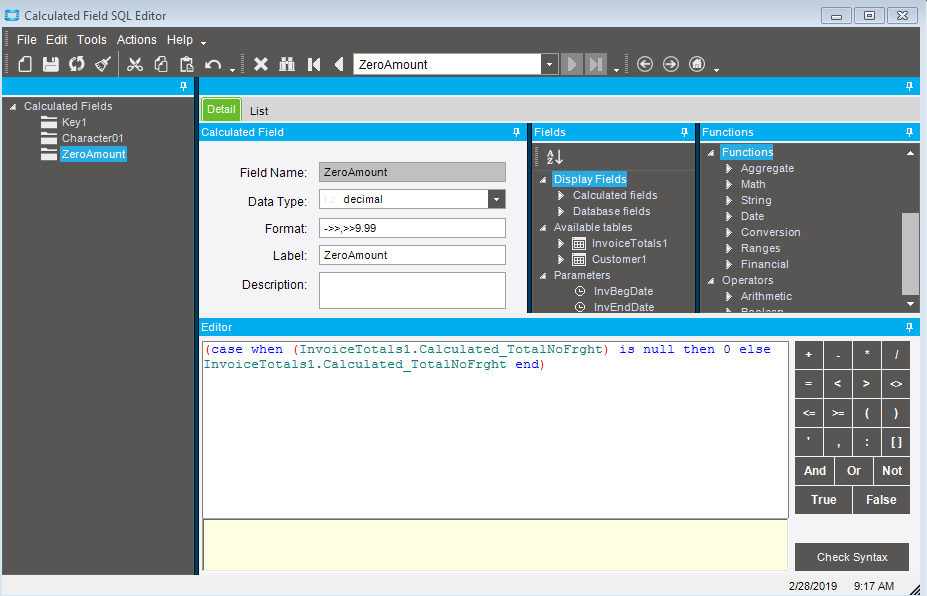The image size is (927, 596).
Task: Select the InvBegDate parameter
Action: pos(623,291)
